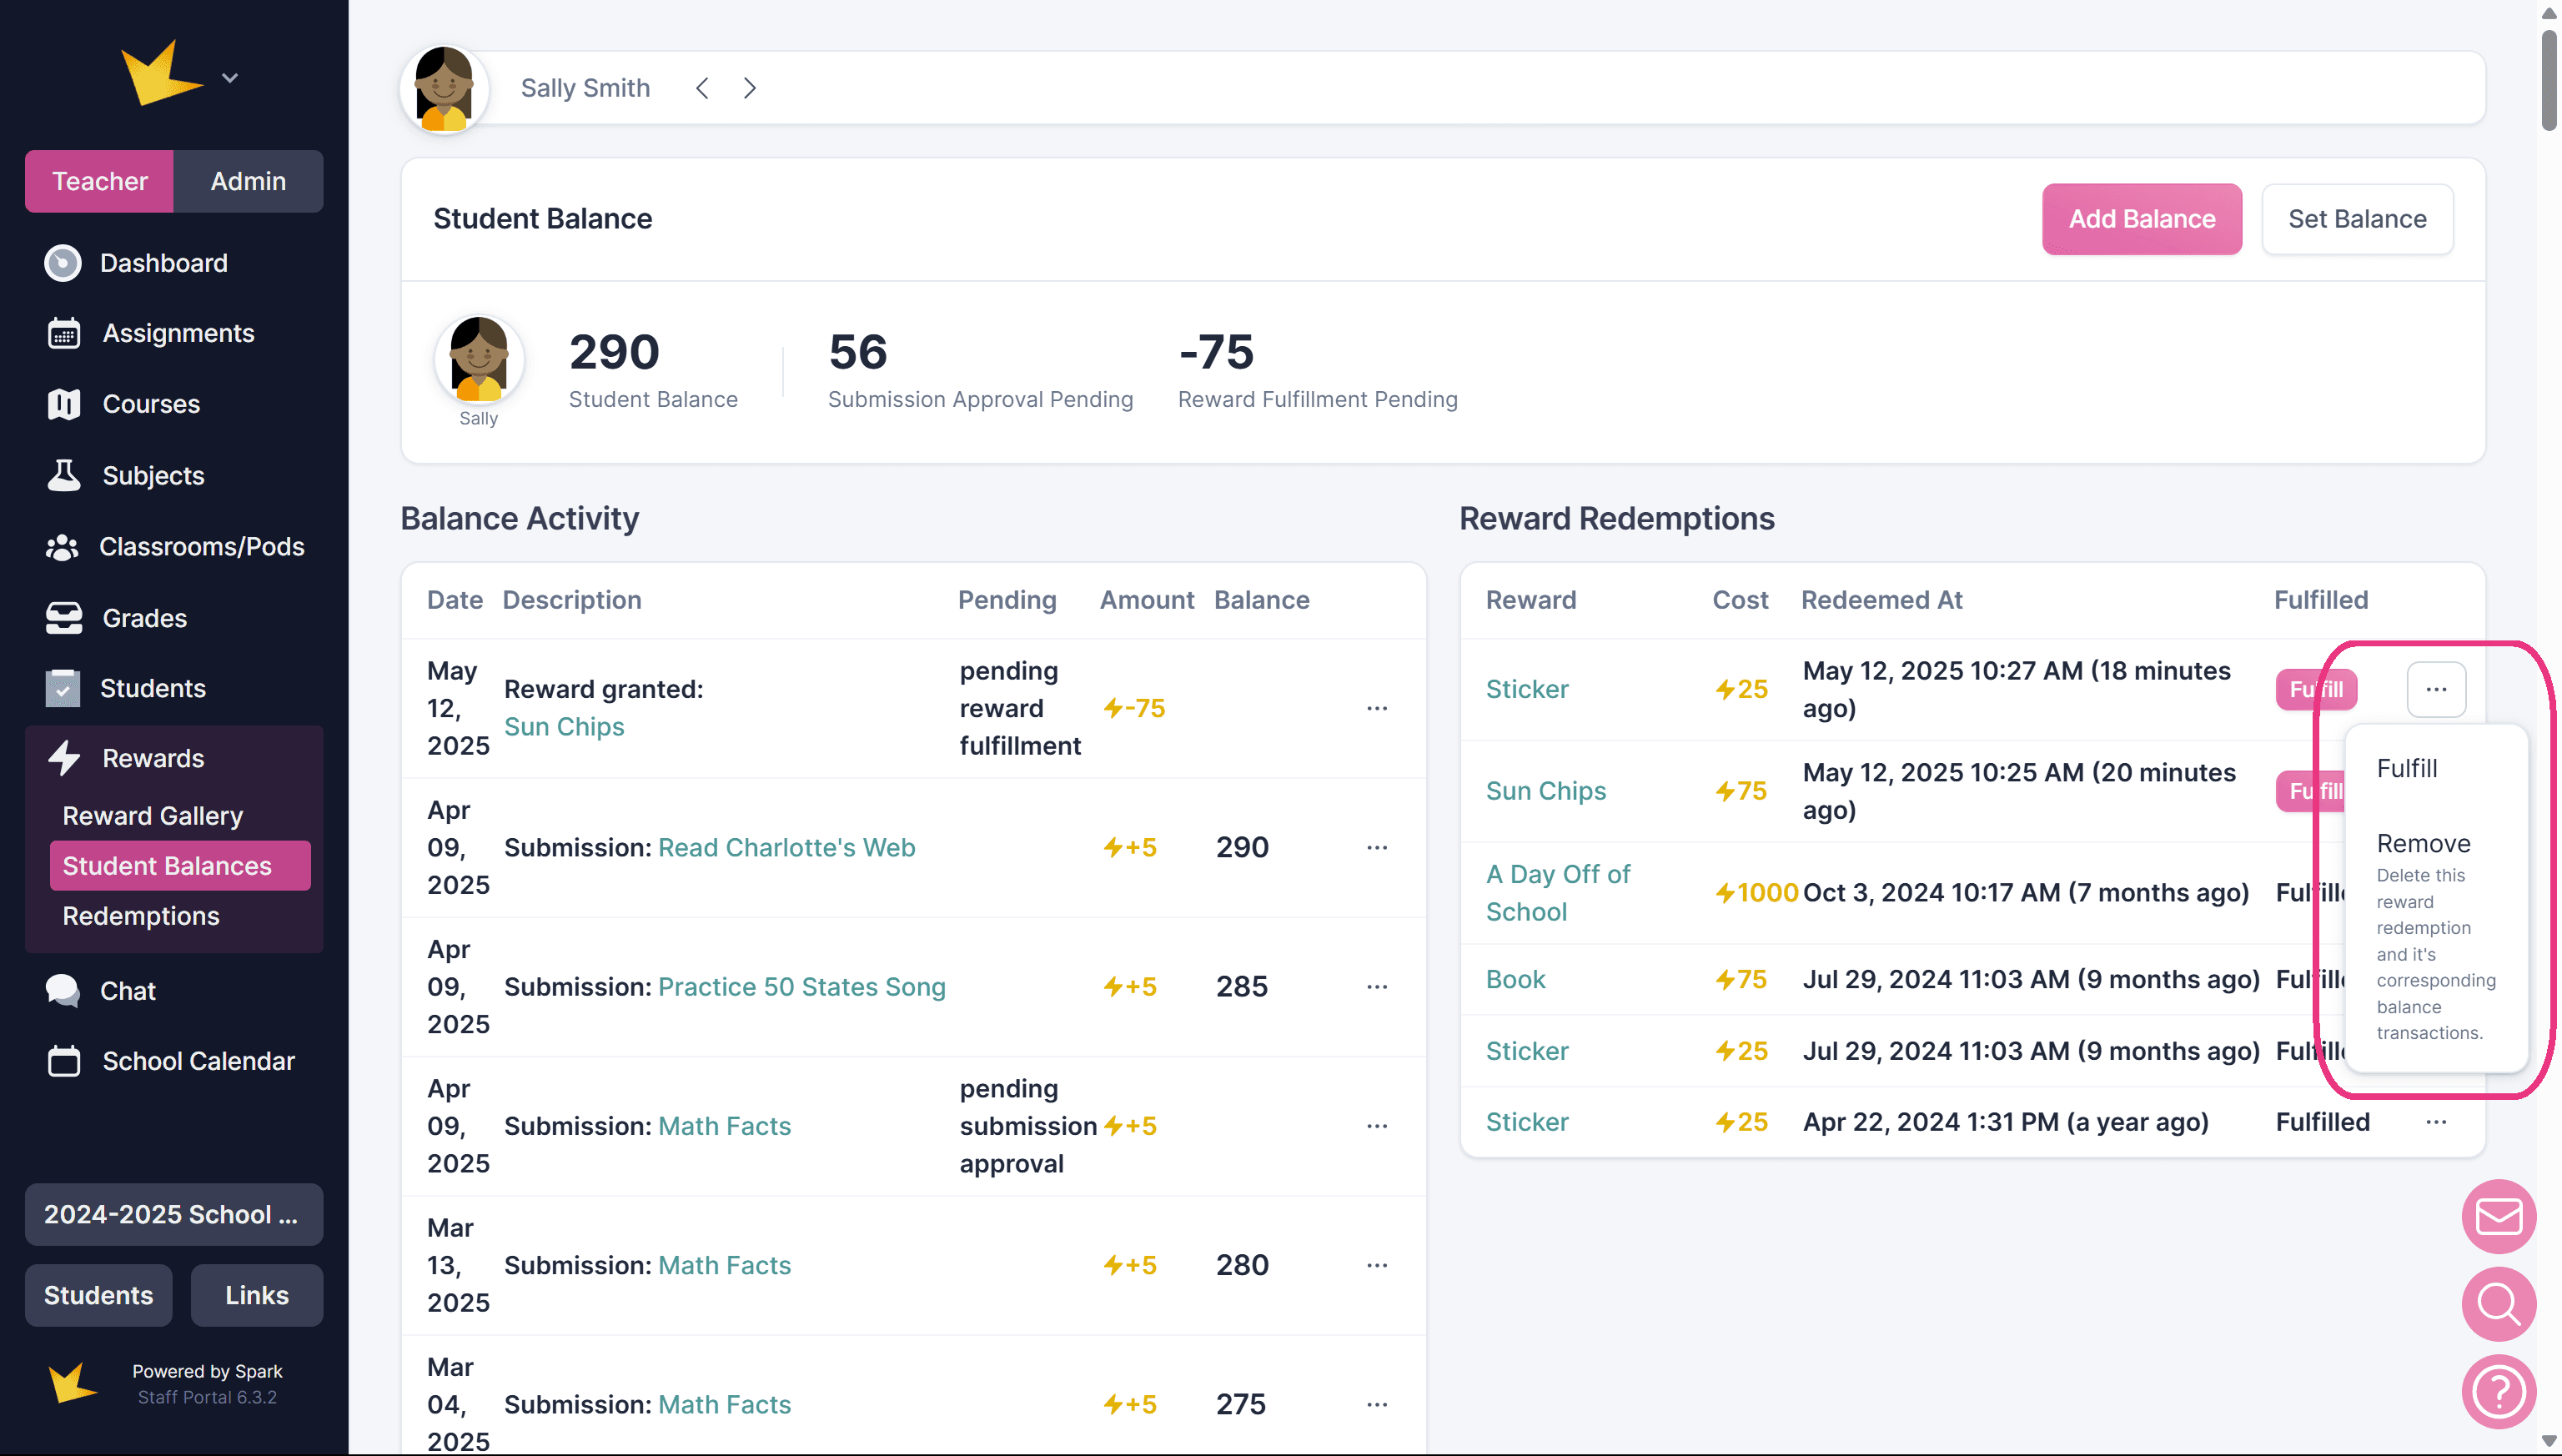Open options menu for Sun Chips balance row
Screen dimensions: 2562x1456
[1376, 708]
